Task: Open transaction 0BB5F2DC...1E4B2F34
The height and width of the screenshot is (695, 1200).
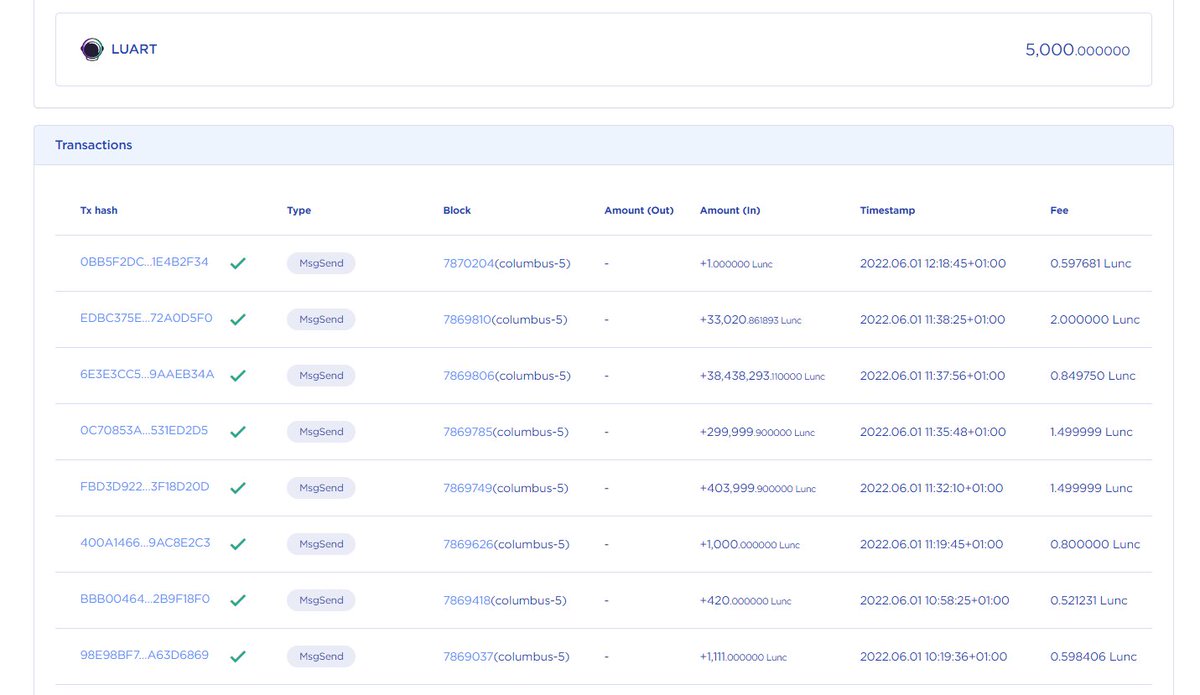Action: coord(144,262)
